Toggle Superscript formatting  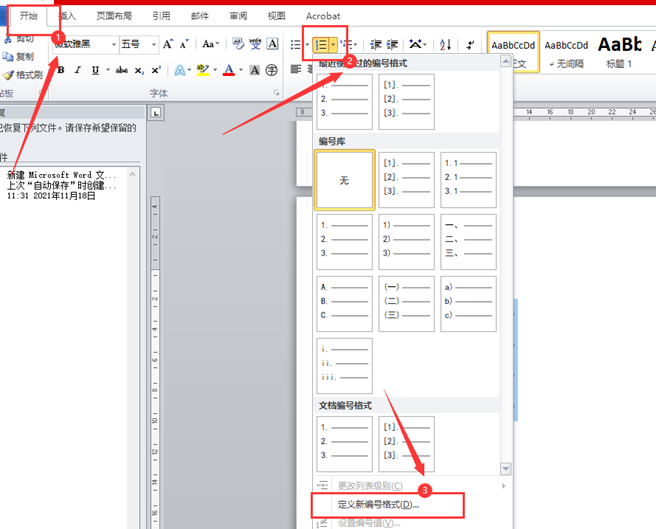(156, 70)
